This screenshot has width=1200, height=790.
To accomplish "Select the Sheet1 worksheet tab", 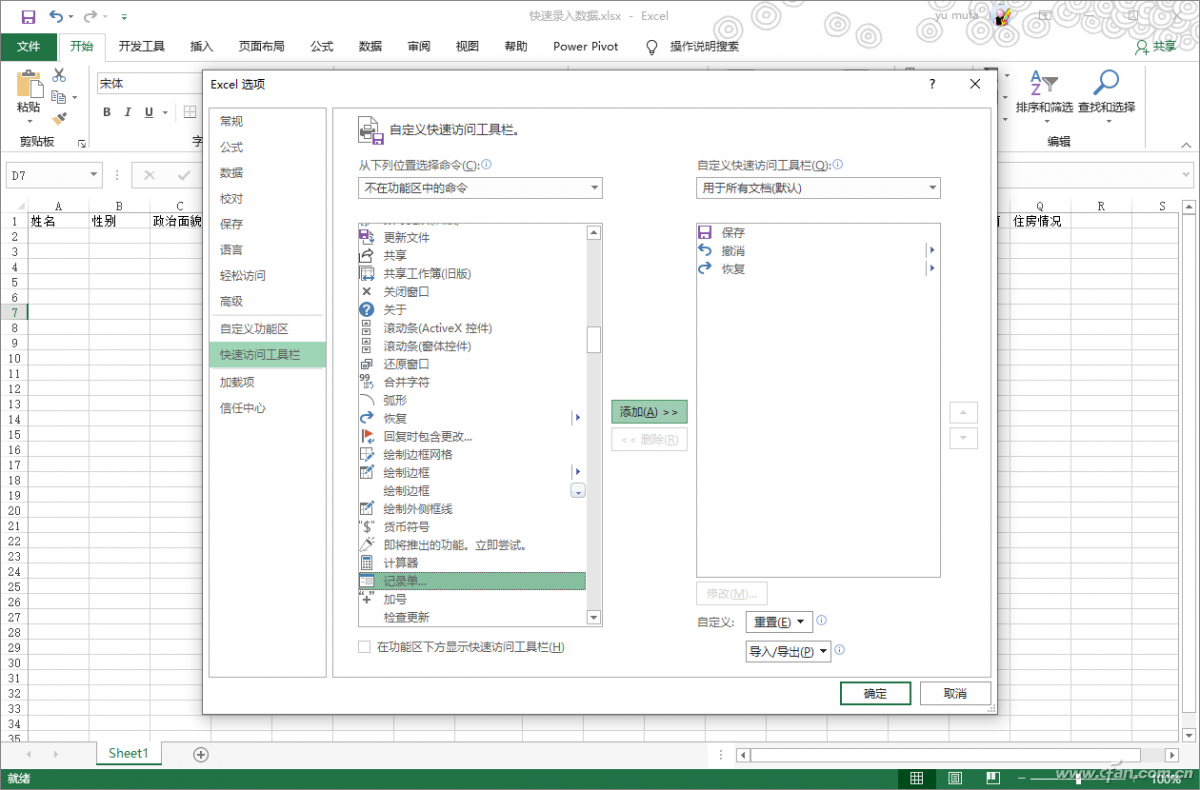I will [128, 754].
